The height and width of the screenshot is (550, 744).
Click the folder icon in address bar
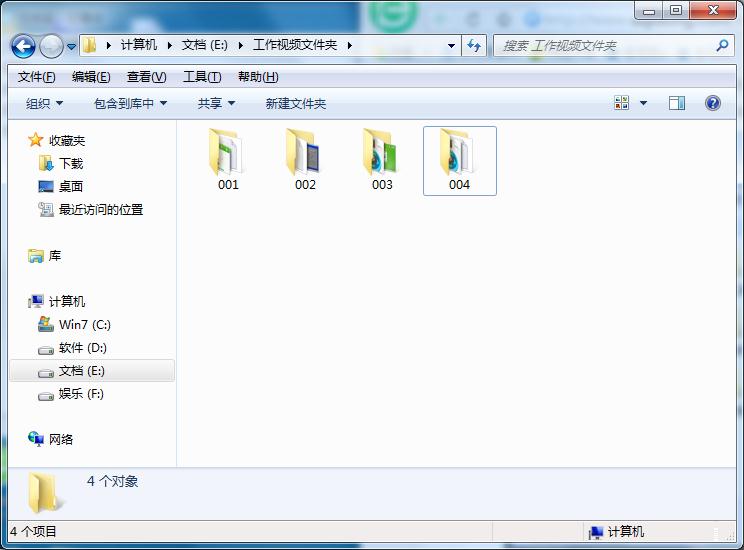pos(89,46)
